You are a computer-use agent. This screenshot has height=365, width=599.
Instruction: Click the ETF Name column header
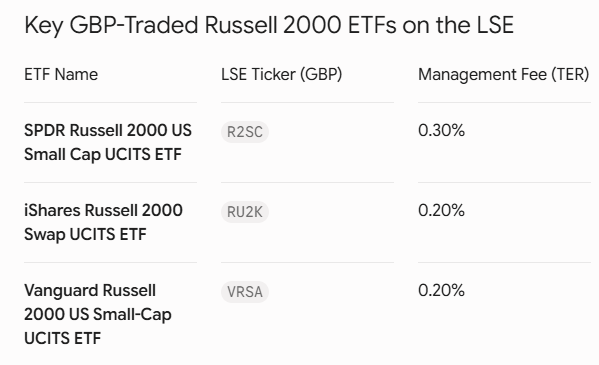click(x=61, y=74)
